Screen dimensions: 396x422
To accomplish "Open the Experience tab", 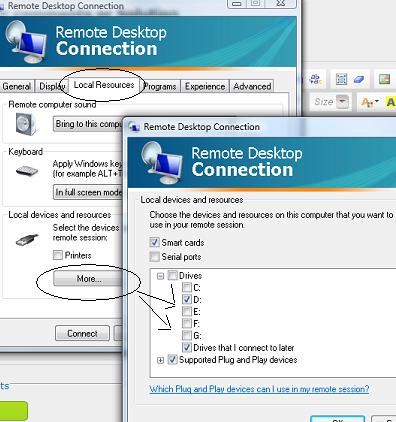I will [205, 86].
